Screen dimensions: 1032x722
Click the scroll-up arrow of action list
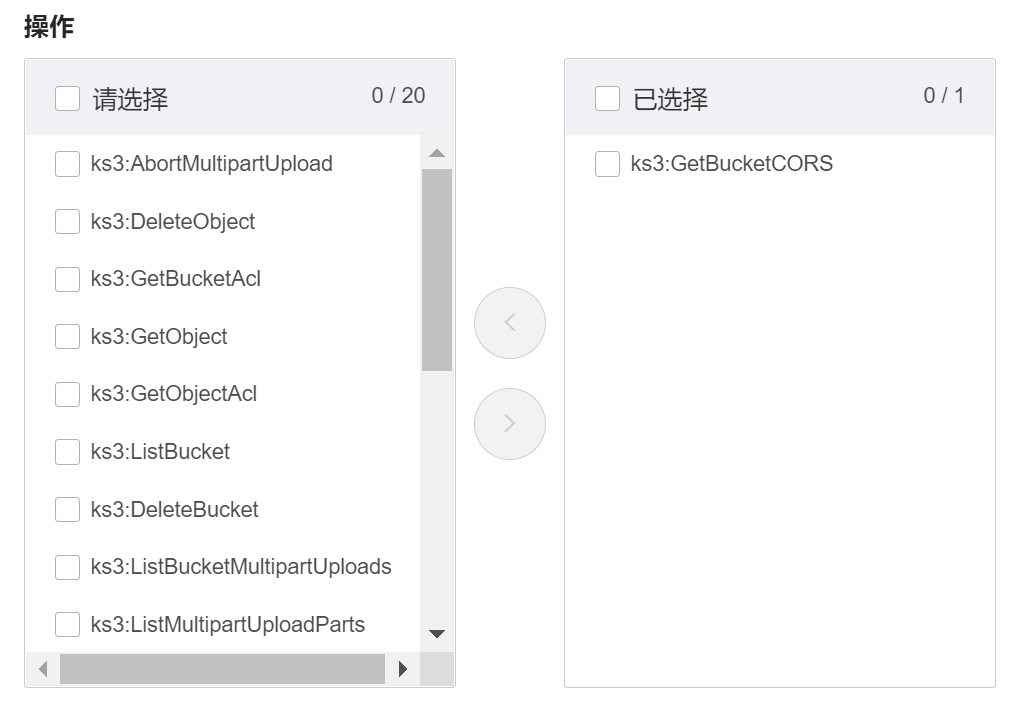(x=436, y=154)
